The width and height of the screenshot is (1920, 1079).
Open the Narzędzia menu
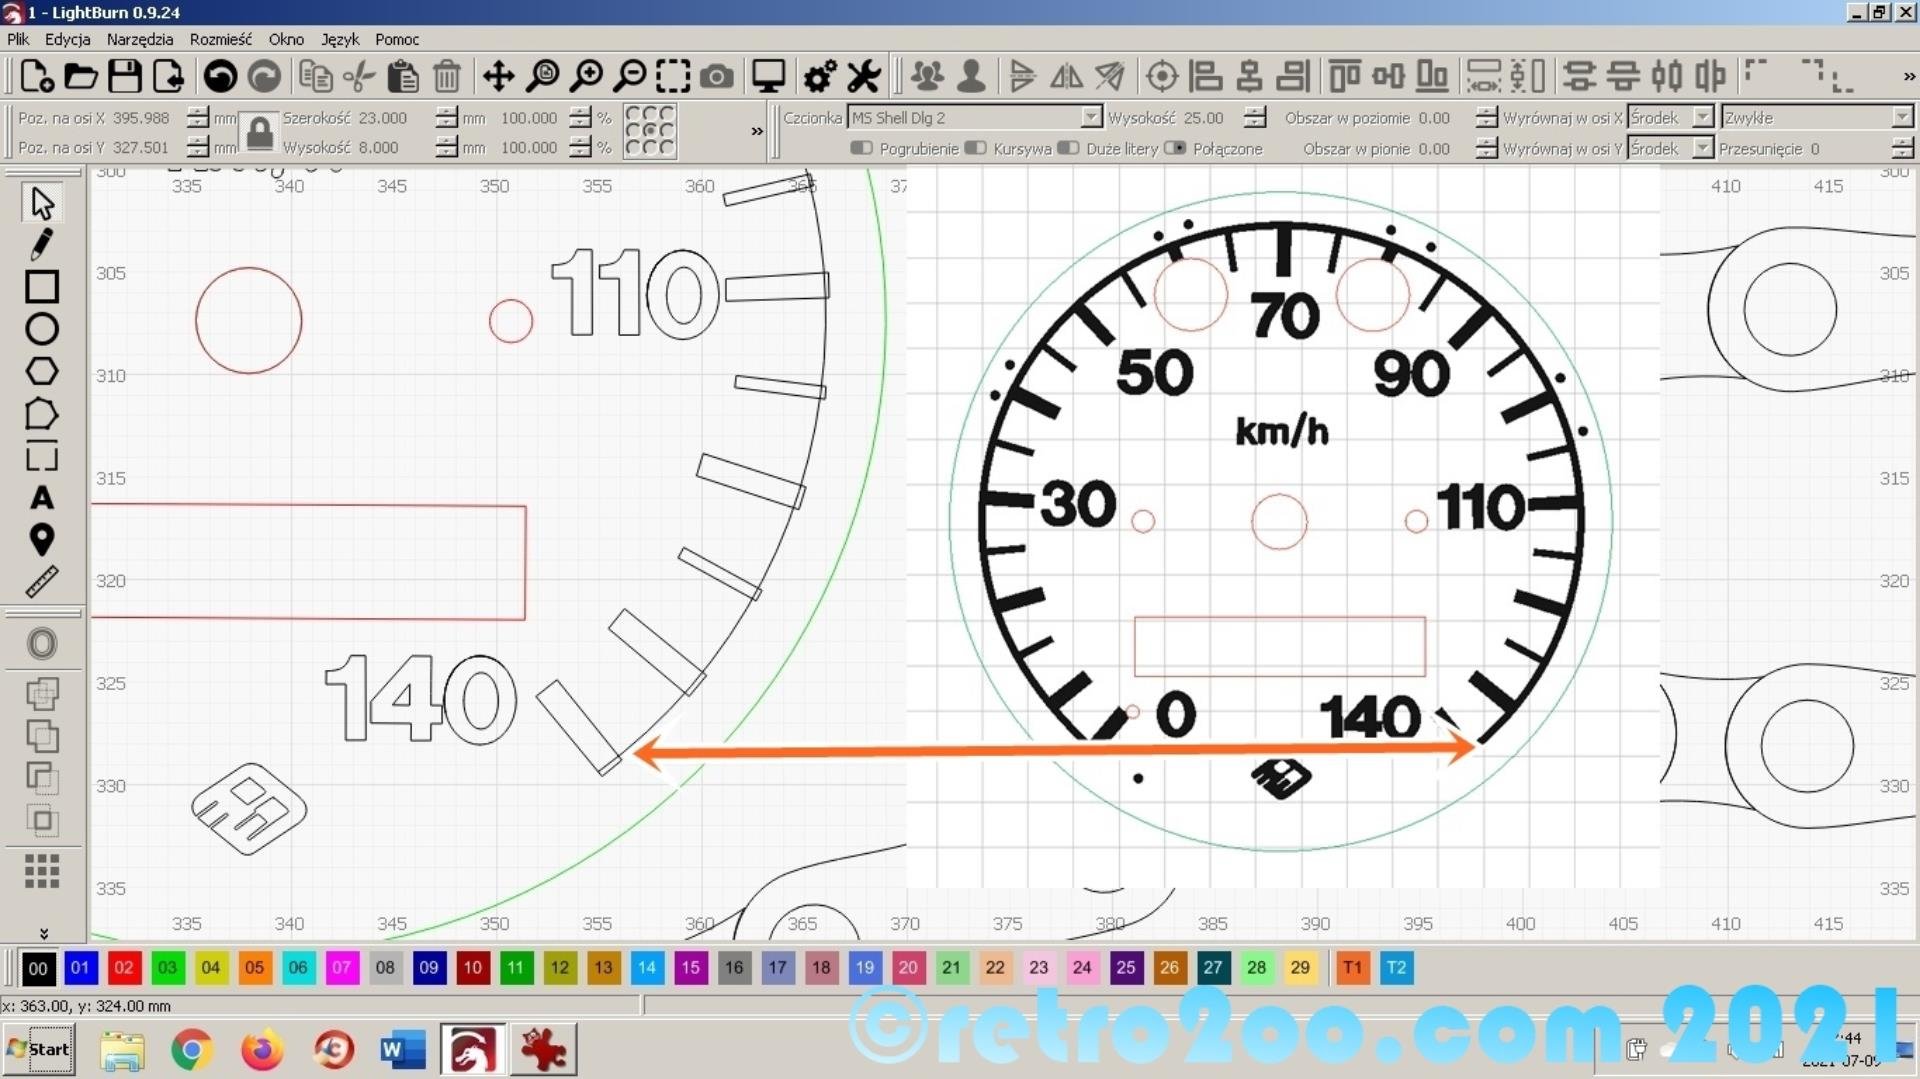coord(139,39)
